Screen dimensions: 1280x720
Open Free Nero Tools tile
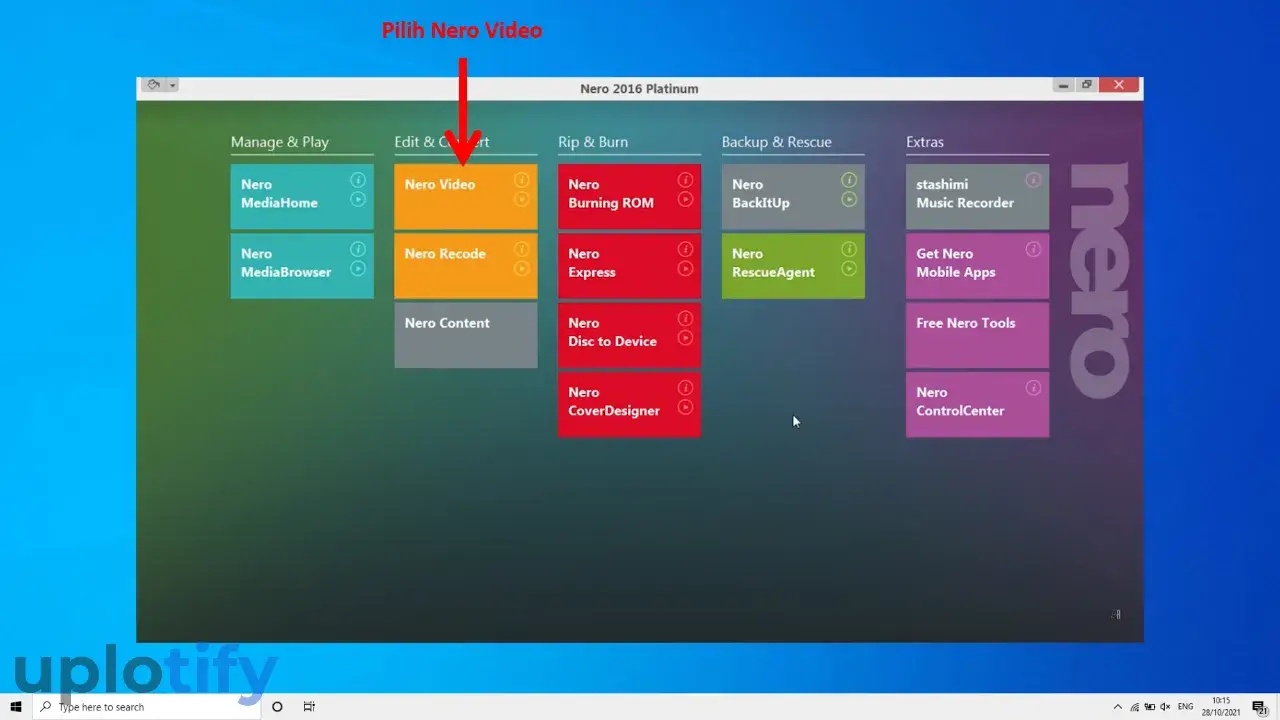(977, 335)
